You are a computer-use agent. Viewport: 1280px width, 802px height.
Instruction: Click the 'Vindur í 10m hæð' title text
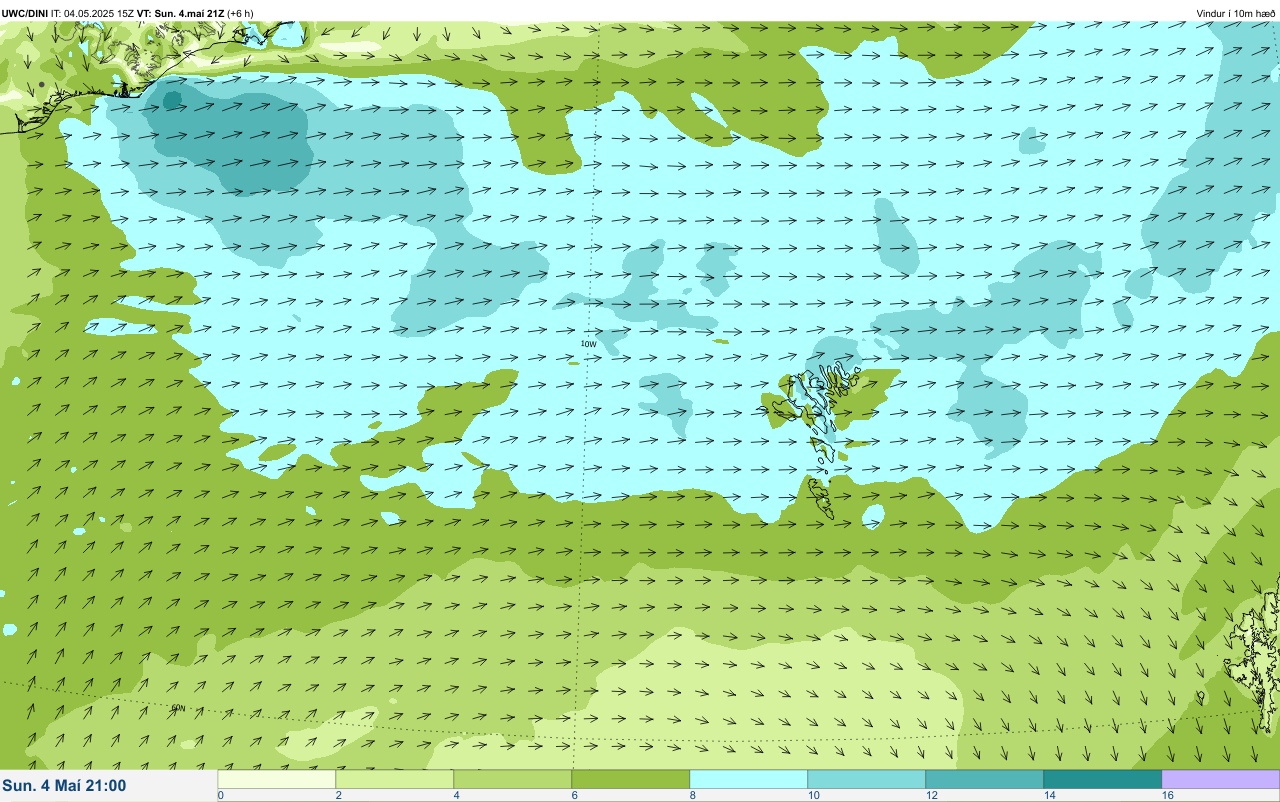pos(1236,13)
